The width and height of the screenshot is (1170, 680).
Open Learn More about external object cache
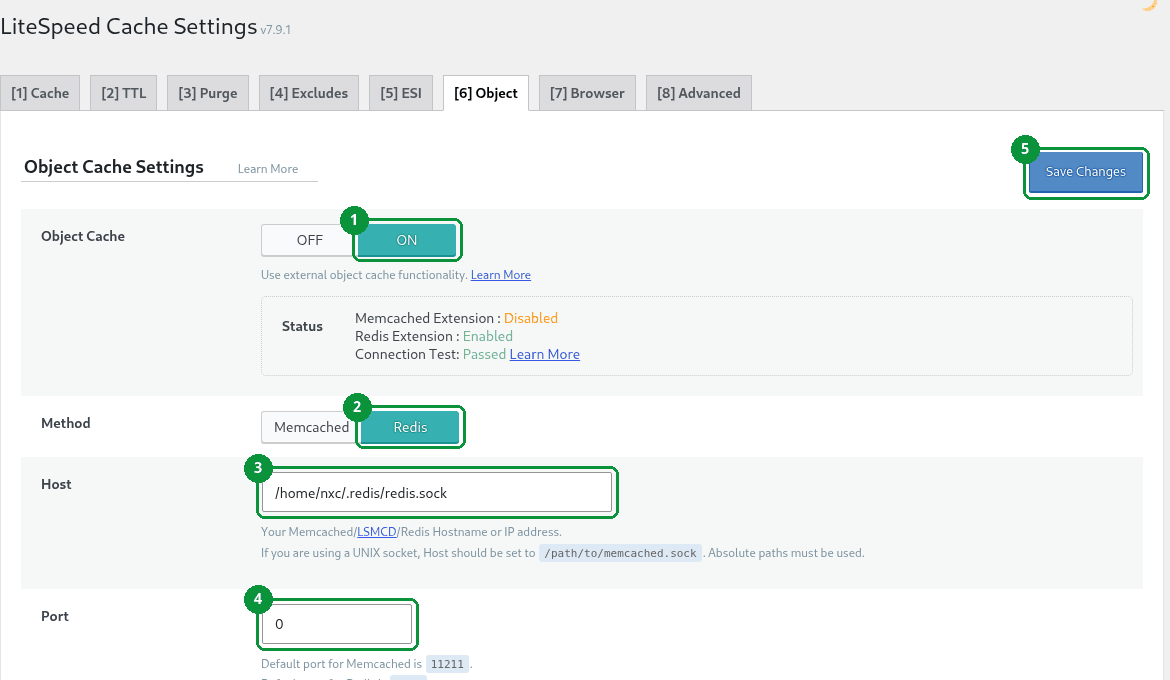(x=501, y=275)
